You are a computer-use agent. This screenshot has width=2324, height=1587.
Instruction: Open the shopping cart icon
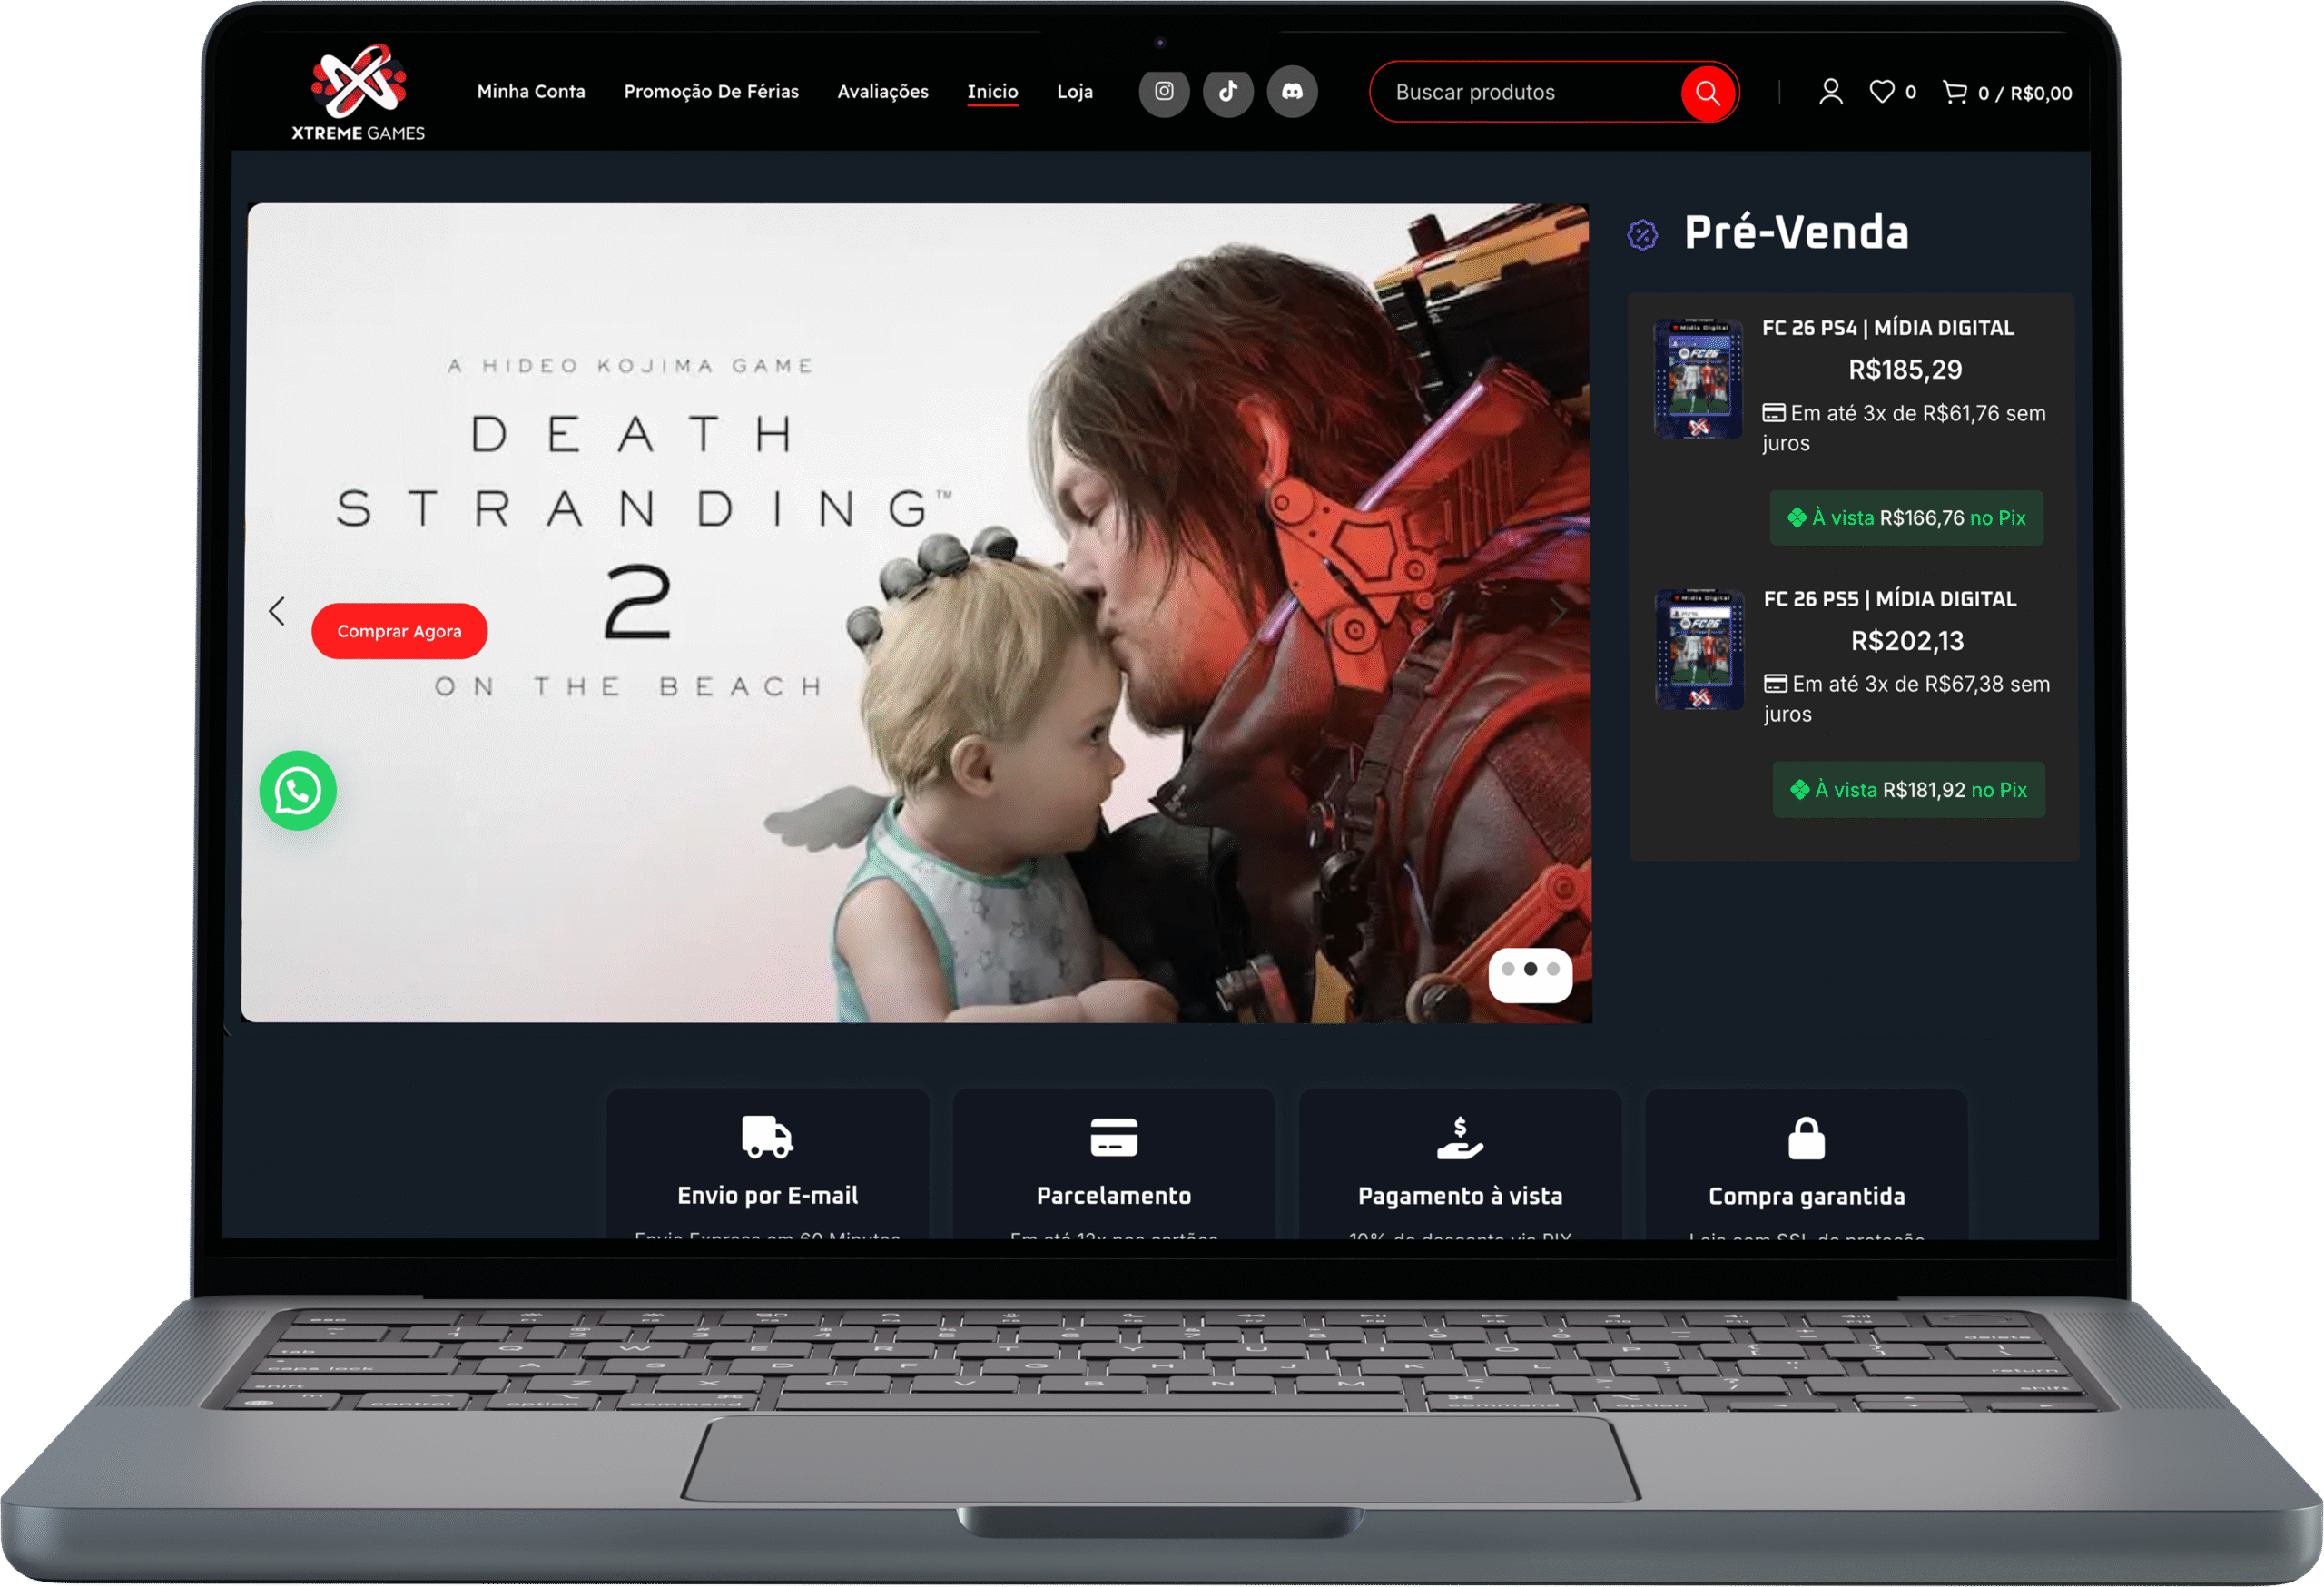[x=1954, y=92]
